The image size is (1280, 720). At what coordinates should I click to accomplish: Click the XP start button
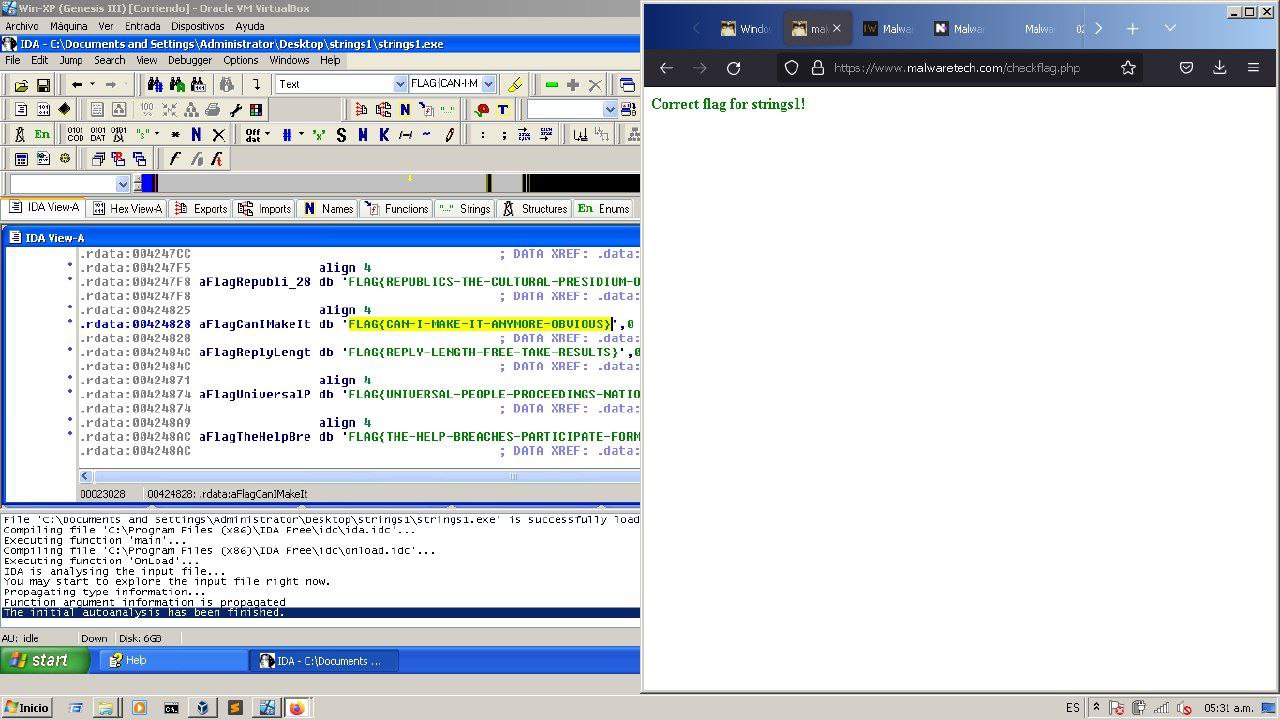pyautogui.click(x=36, y=660)
